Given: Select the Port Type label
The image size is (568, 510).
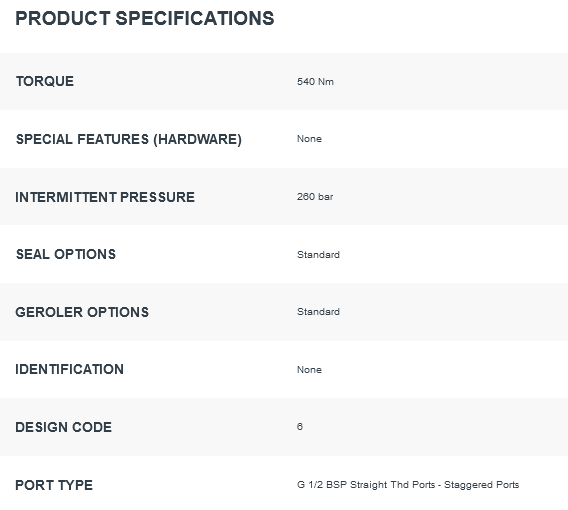Looking at the screenshot, I should click(x=54, y=485).
